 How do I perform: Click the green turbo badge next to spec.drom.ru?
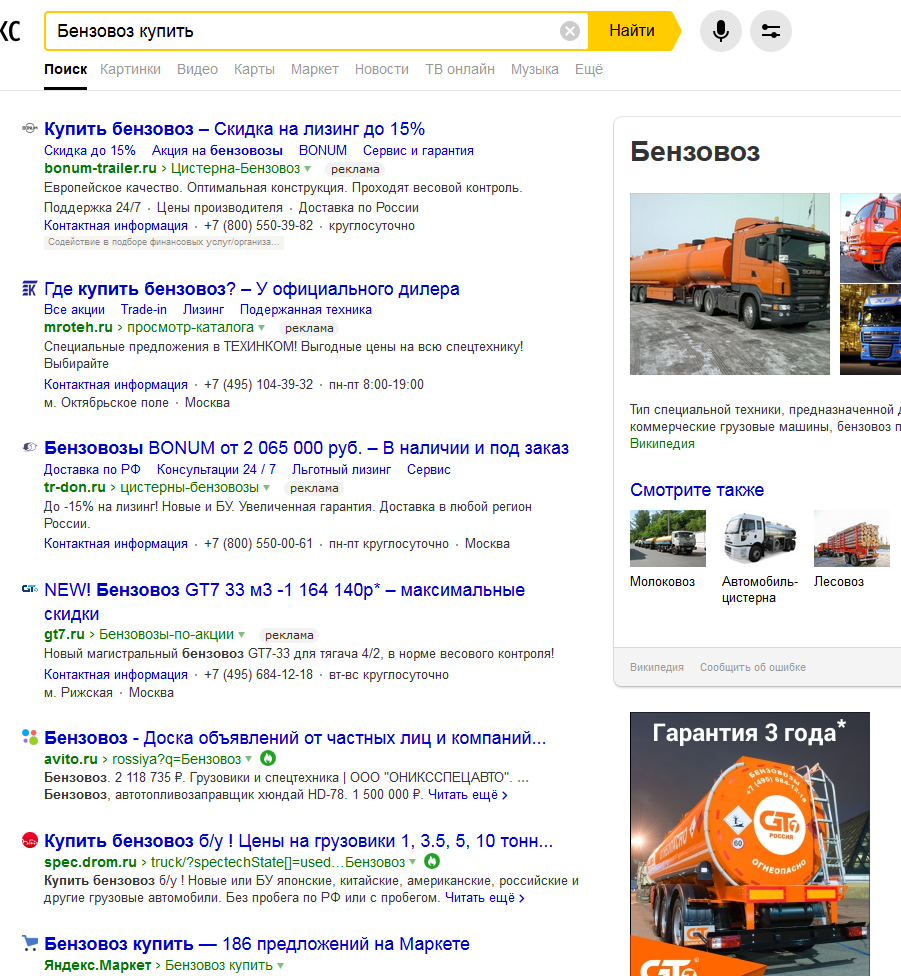pyautogui.click(x=431, y=861)
